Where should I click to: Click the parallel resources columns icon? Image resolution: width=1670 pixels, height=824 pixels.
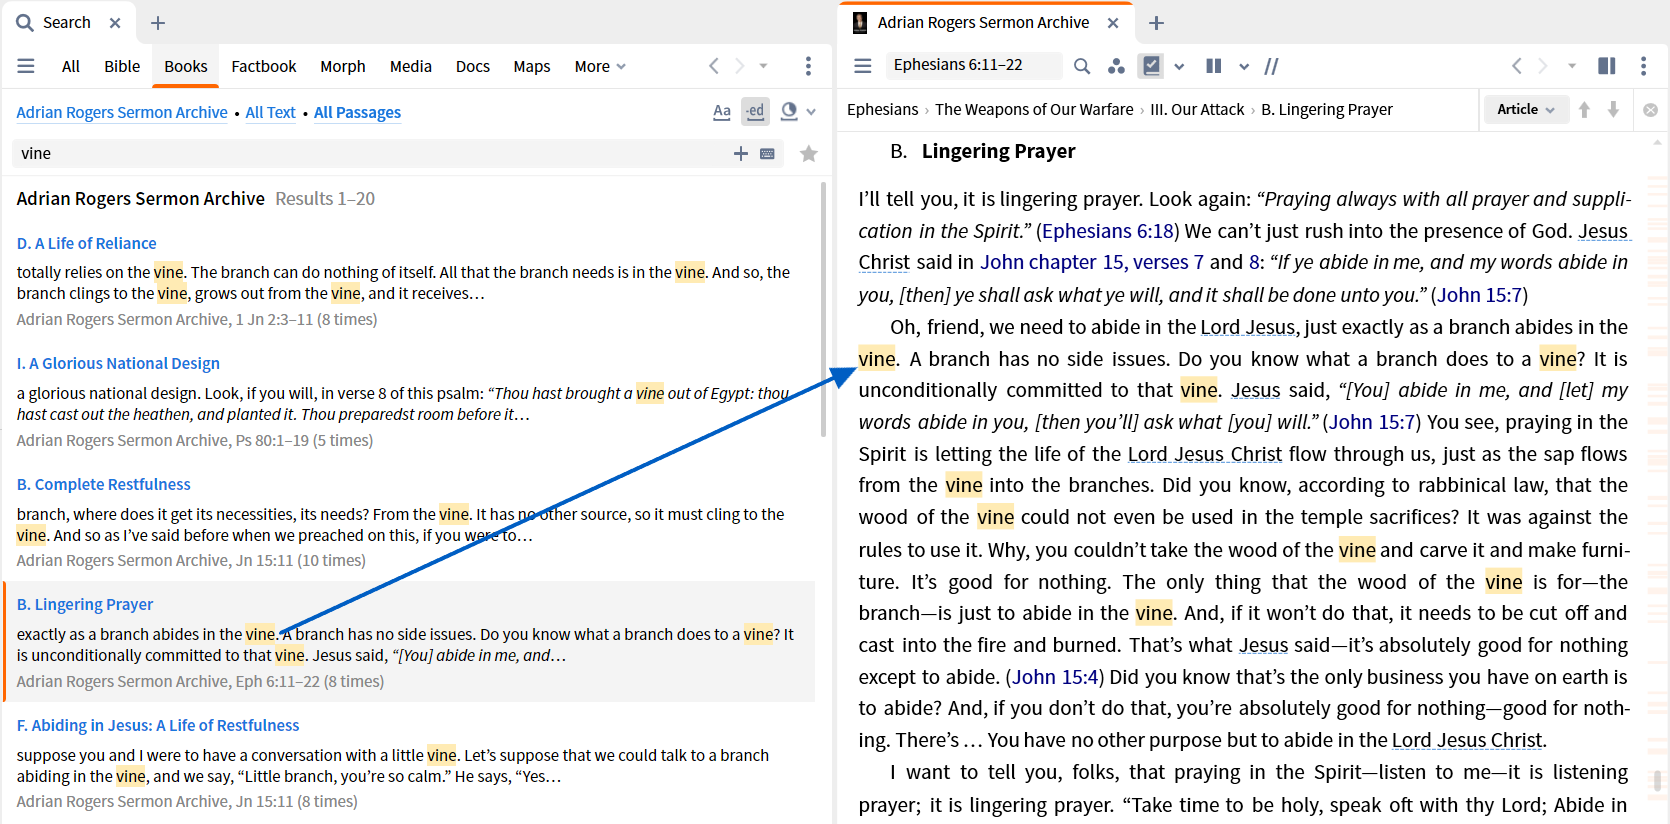coord(1214,66)
